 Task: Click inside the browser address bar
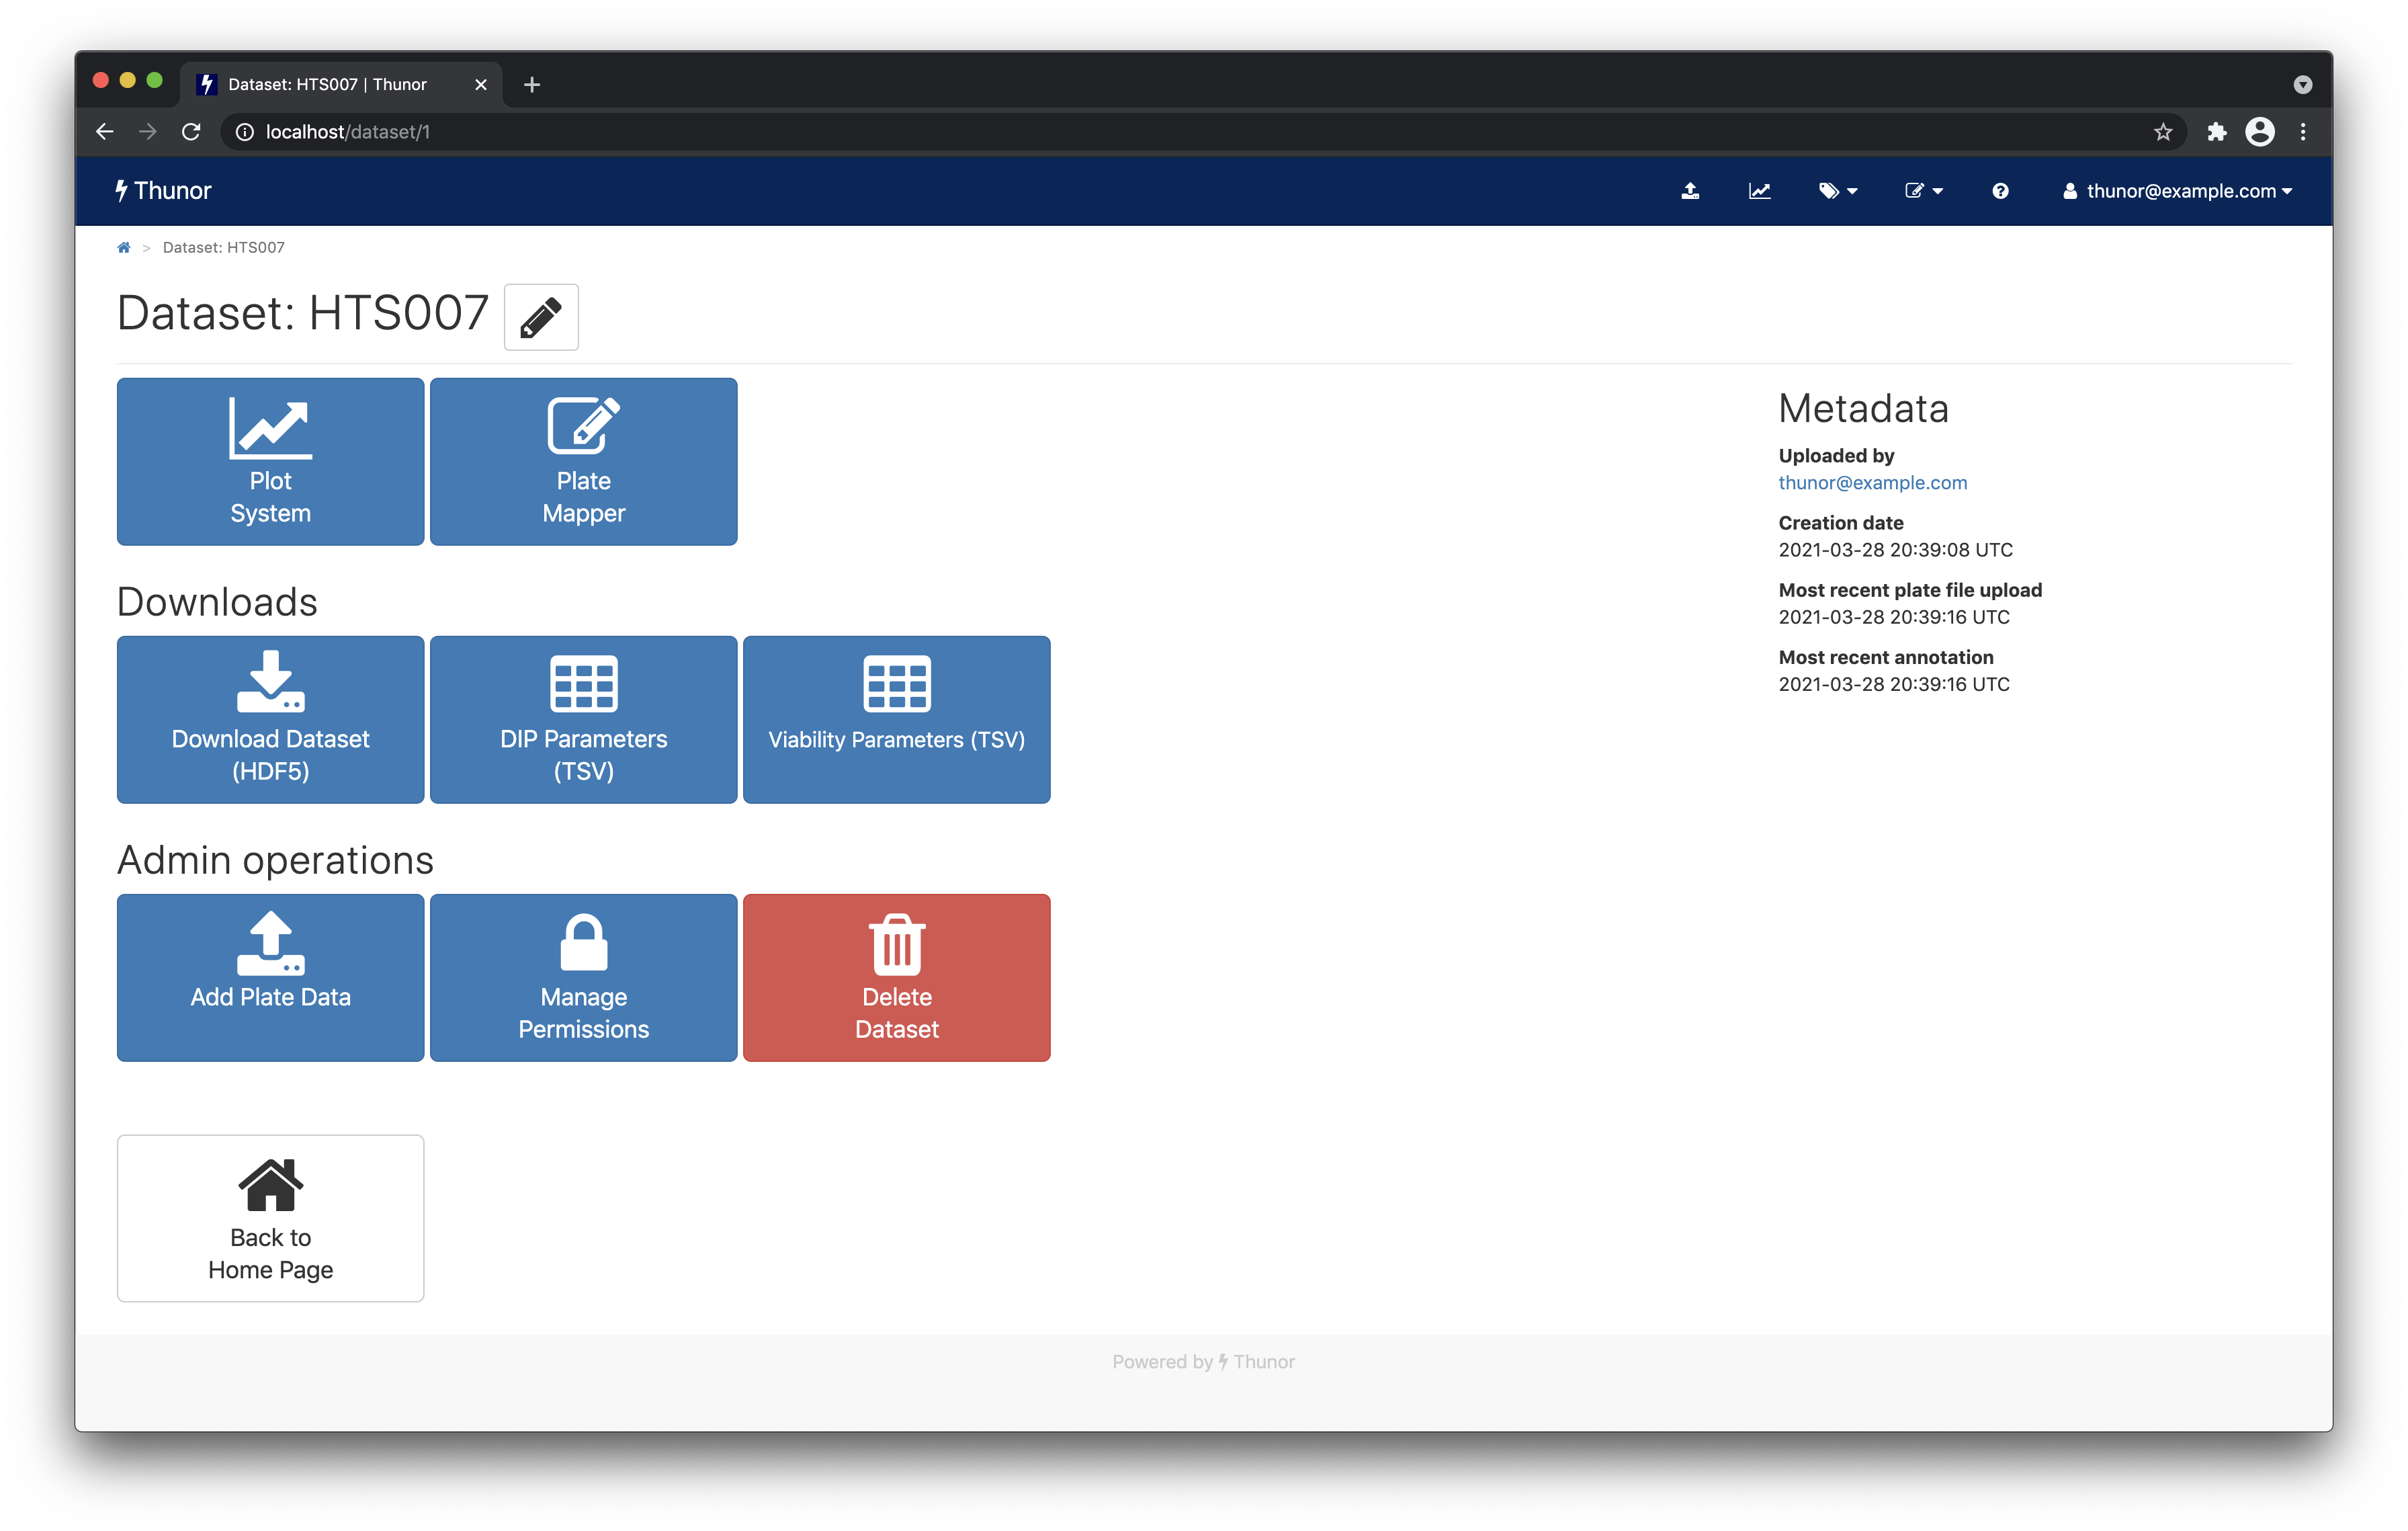tap(600, 131)
